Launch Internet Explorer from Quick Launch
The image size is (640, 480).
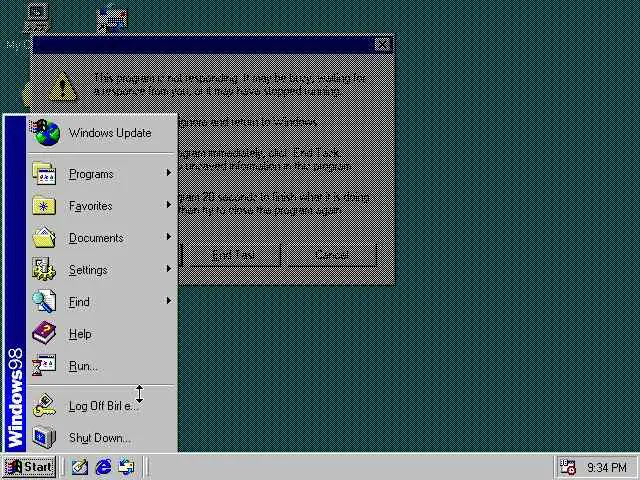103,467
